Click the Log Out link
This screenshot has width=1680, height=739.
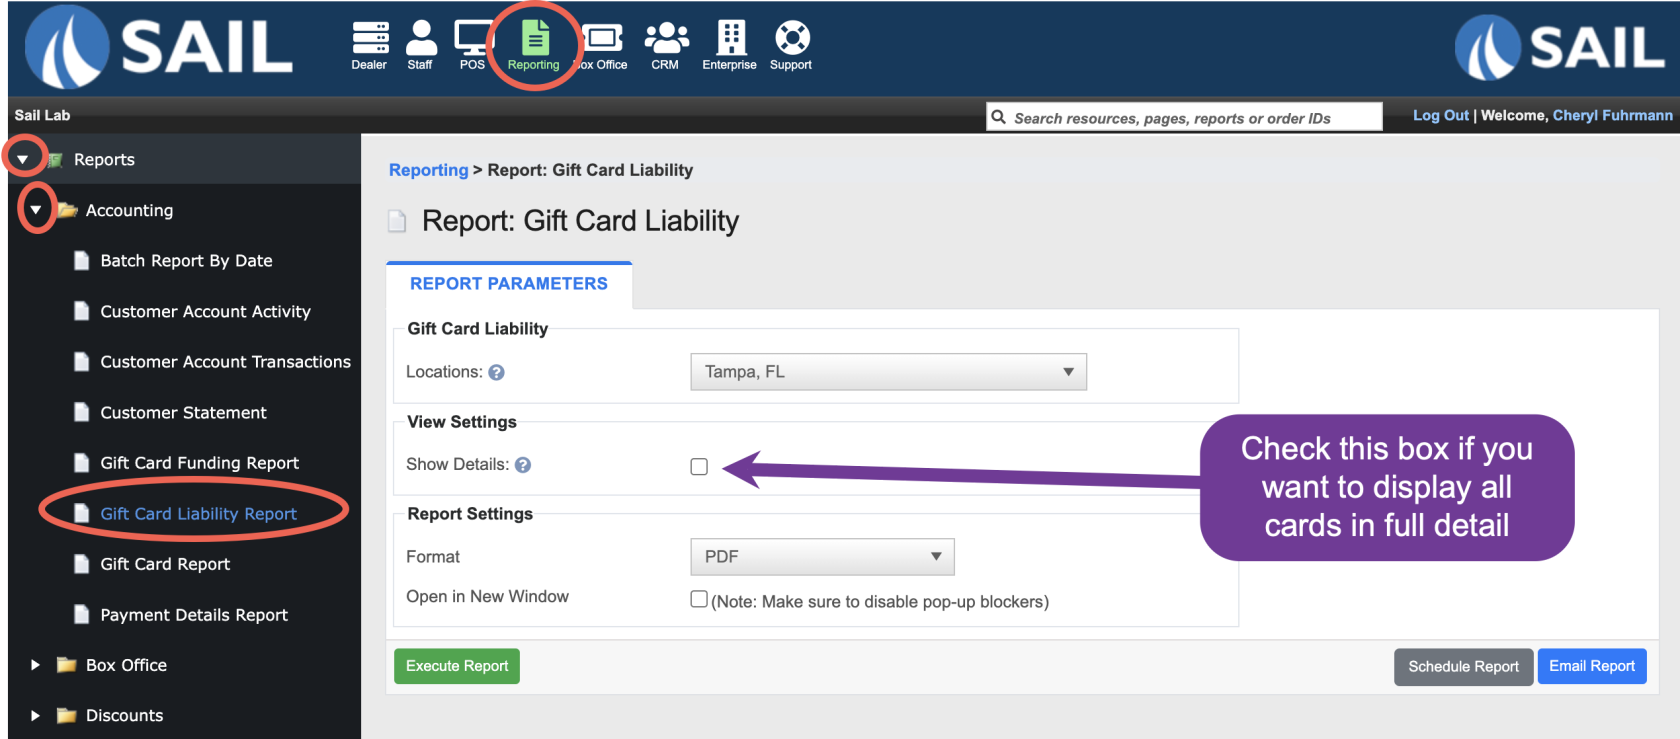tap(1441, 115)
